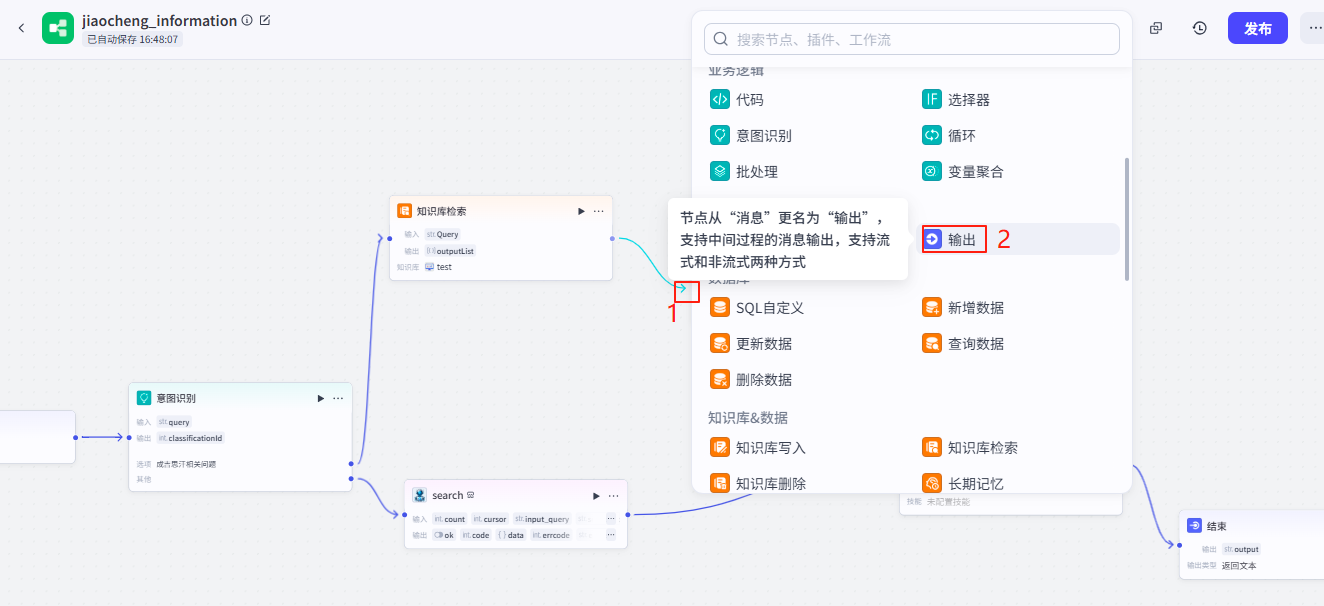
Task: Expand hidden input parameters of search node
Action: click(x=610, y=519)
